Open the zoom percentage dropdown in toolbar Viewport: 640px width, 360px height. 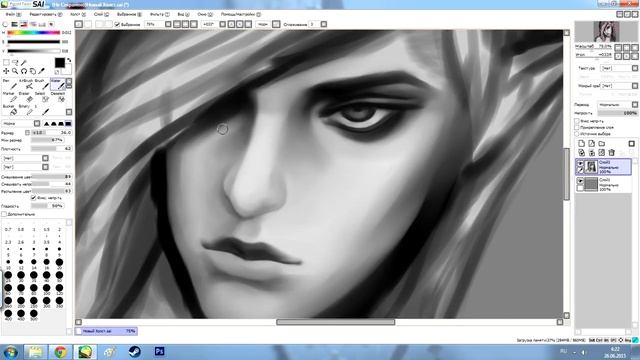click(x=168, y=24)
